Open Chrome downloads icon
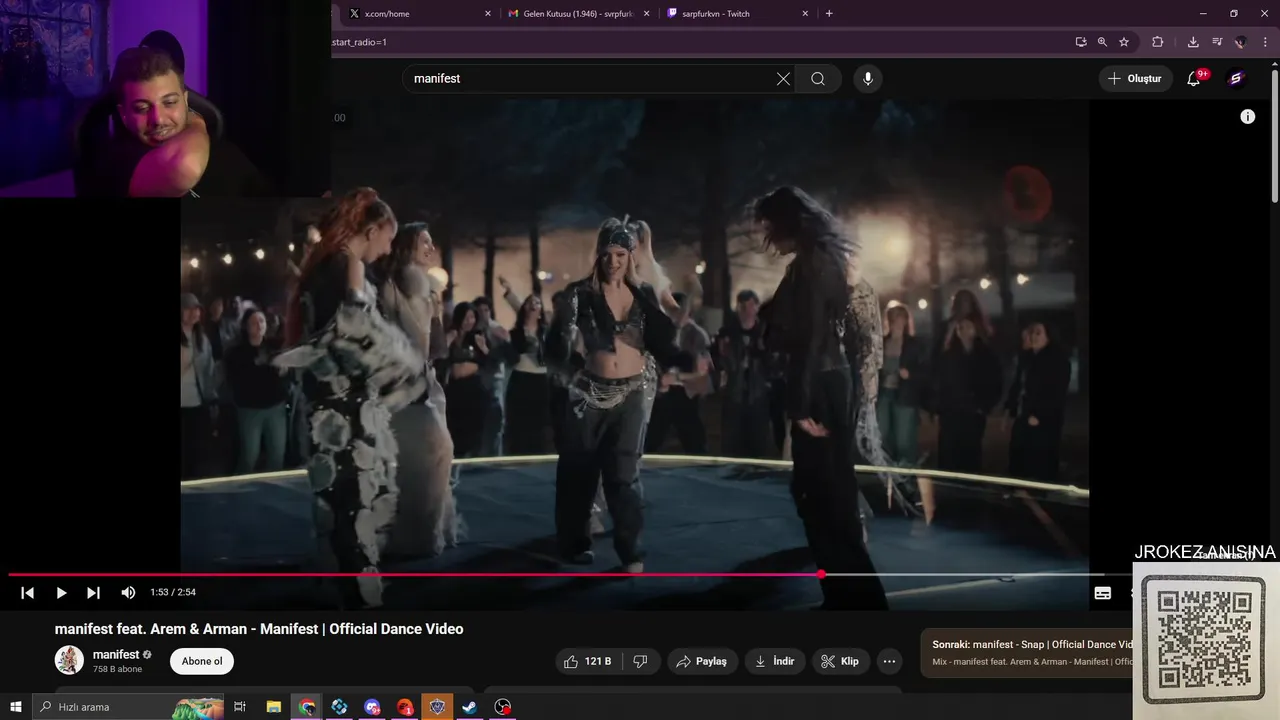 pos(1193,42)
